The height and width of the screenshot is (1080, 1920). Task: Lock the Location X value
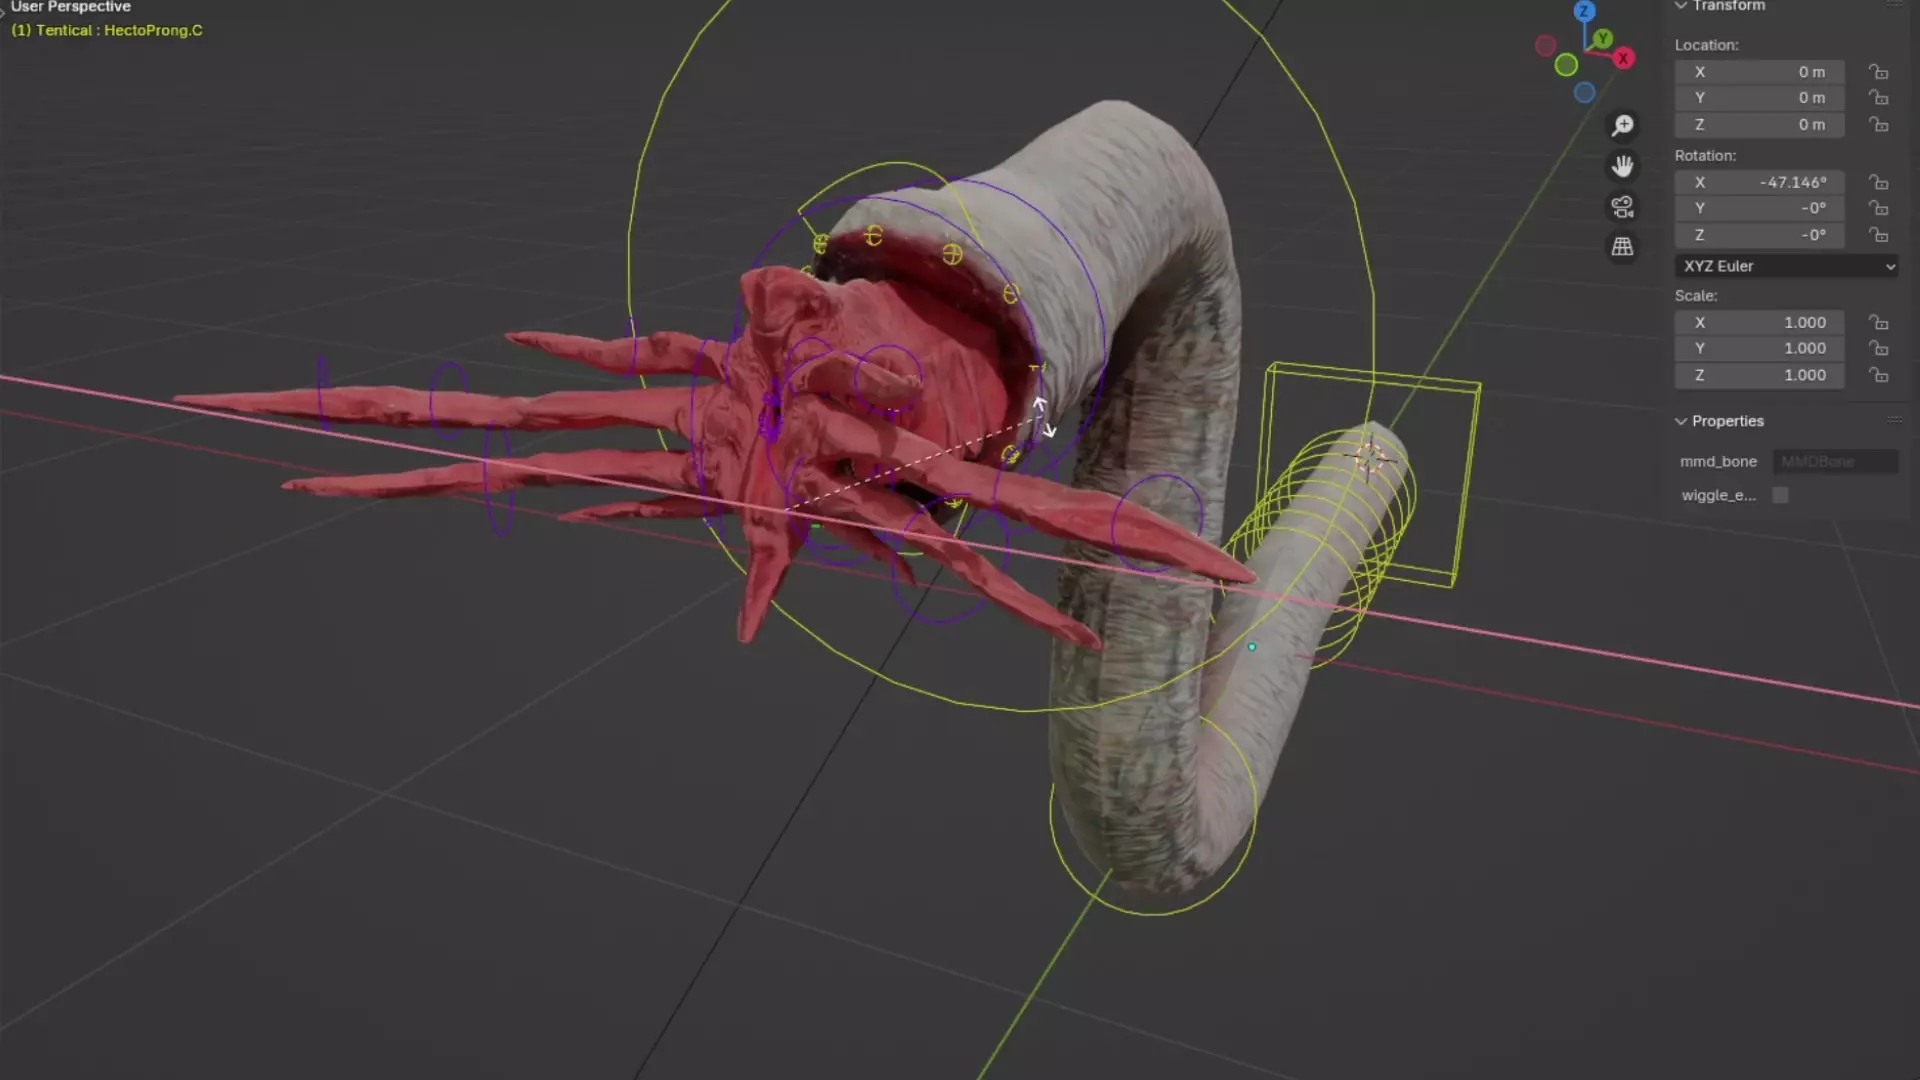pyautogui.click(x=1879, y=72)
